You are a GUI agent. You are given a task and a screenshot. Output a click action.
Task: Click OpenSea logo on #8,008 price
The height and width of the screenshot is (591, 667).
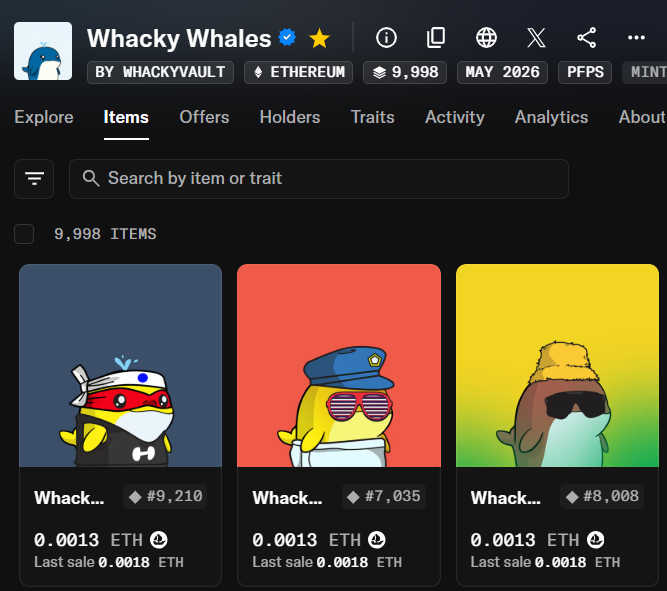(596, 540)
